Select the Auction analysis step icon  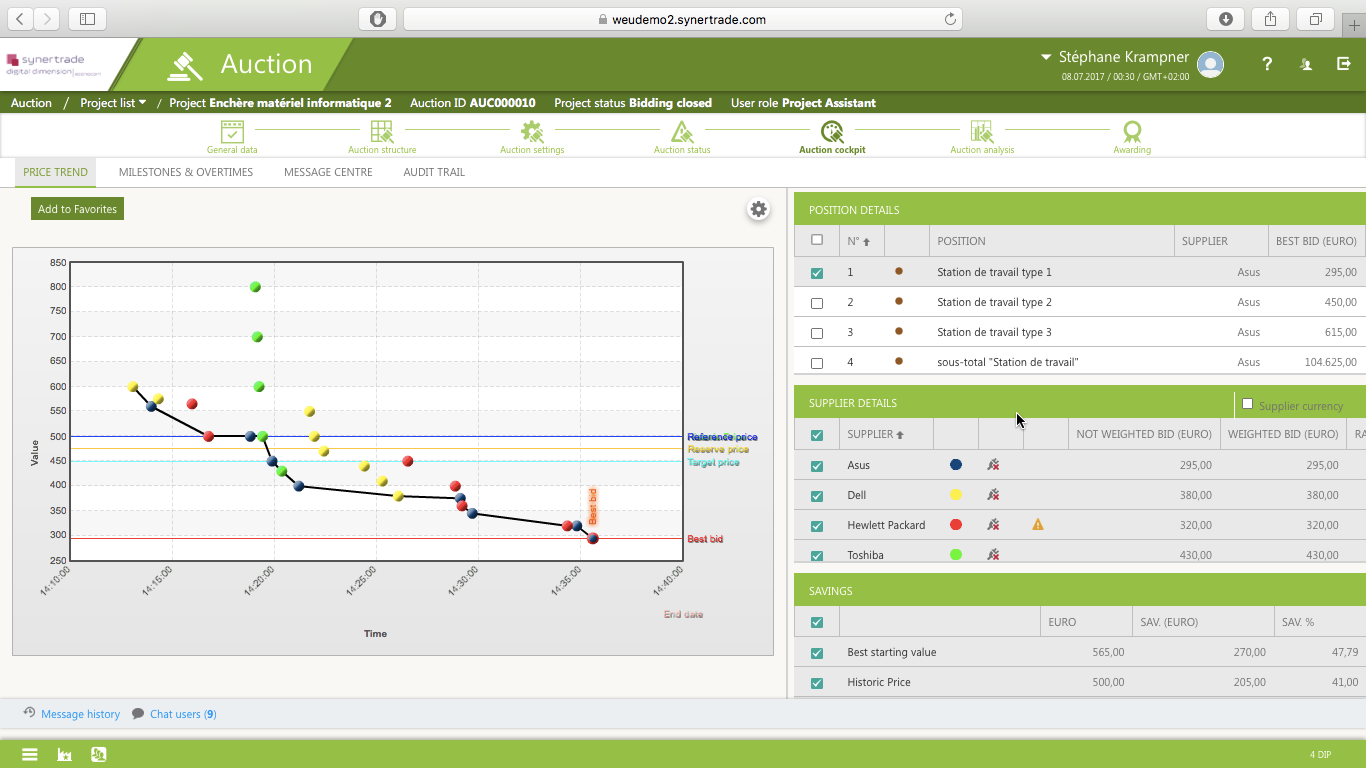(982, 130)
